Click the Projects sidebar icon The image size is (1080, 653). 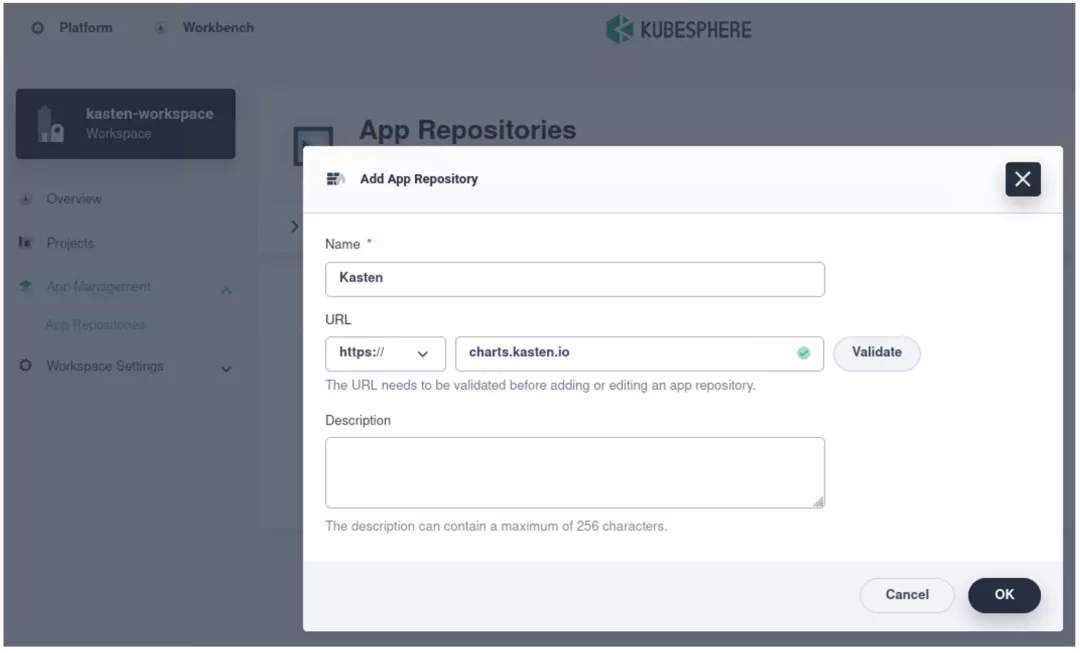tap(25, 242)
